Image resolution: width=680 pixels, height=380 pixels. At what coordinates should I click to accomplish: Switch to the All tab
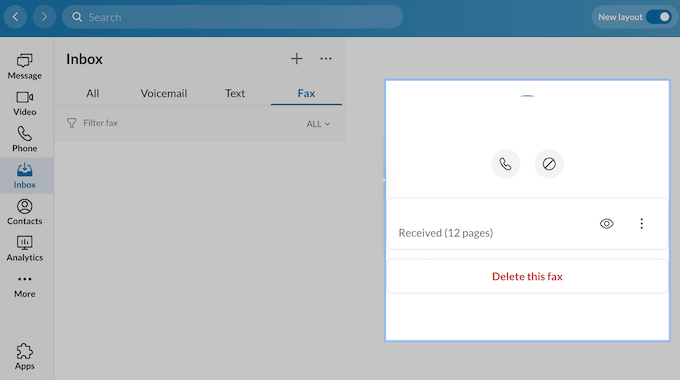coord(92,93)
